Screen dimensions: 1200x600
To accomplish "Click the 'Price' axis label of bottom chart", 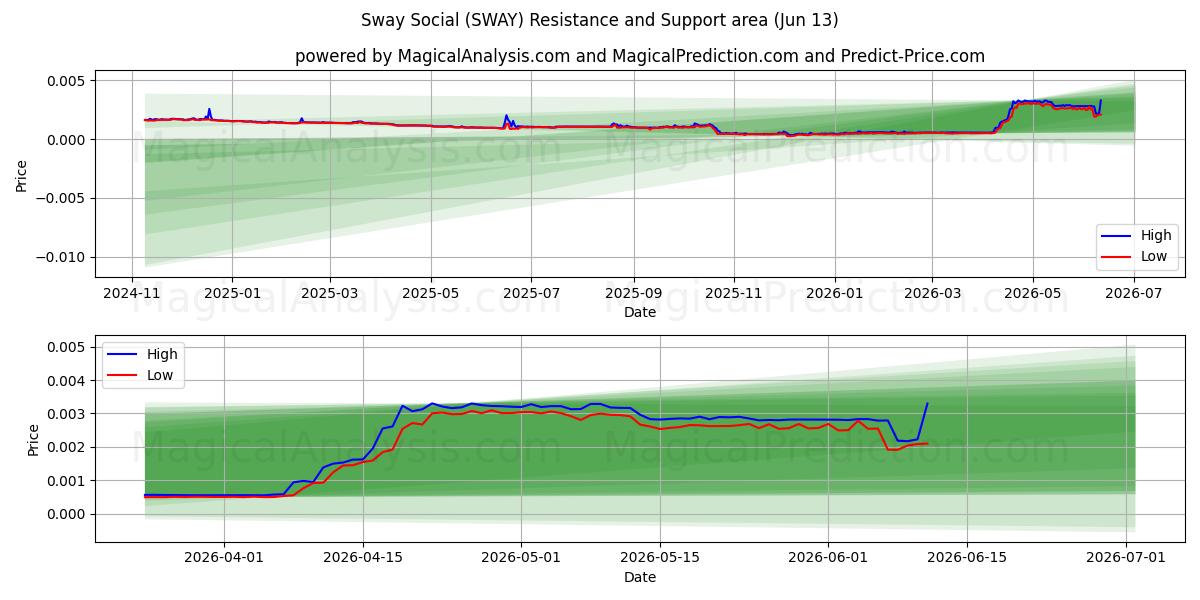I will pyautogui.click(x=33, y=441).
